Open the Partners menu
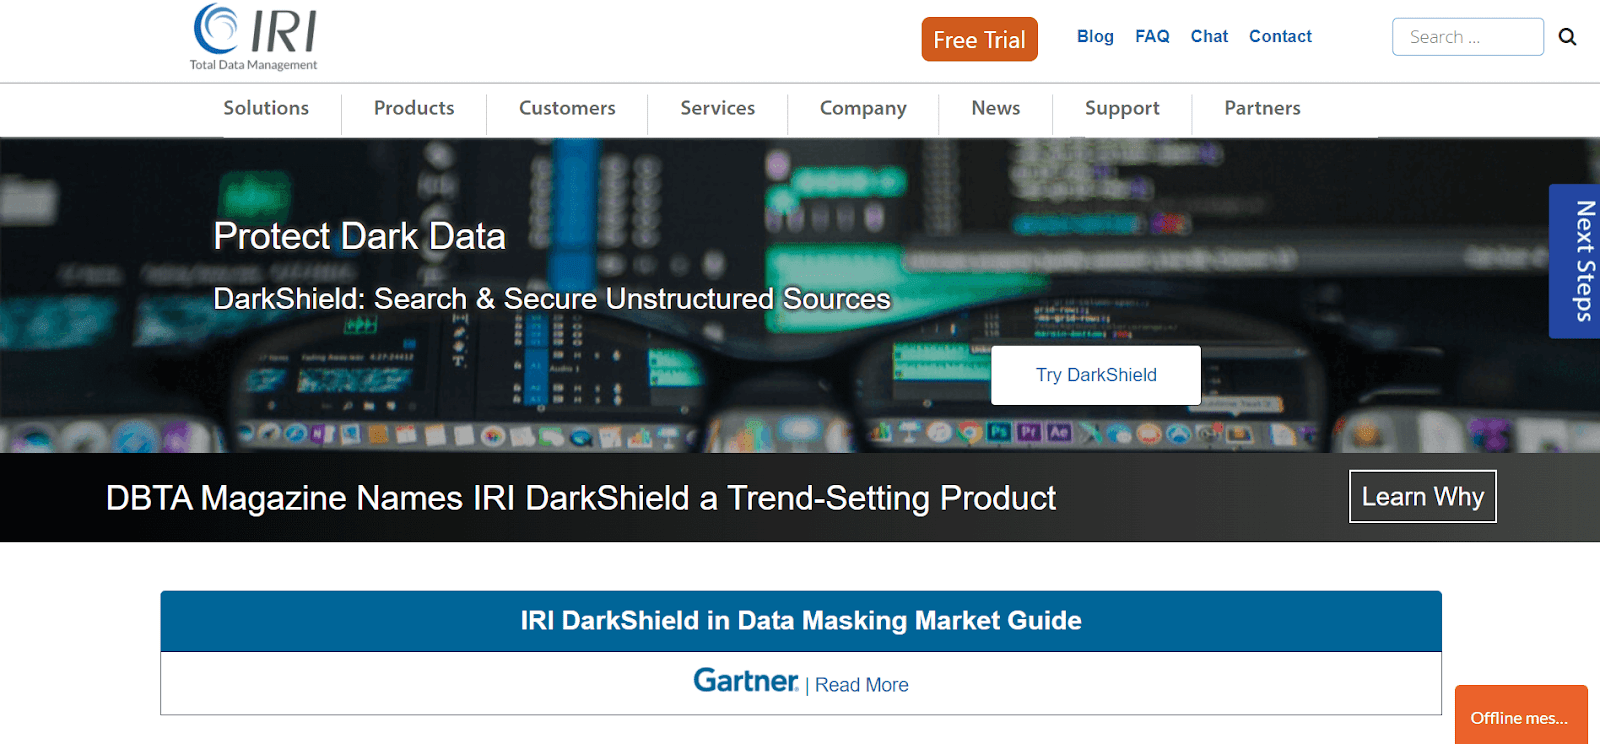1600x744 pixels. point(1262,108)
